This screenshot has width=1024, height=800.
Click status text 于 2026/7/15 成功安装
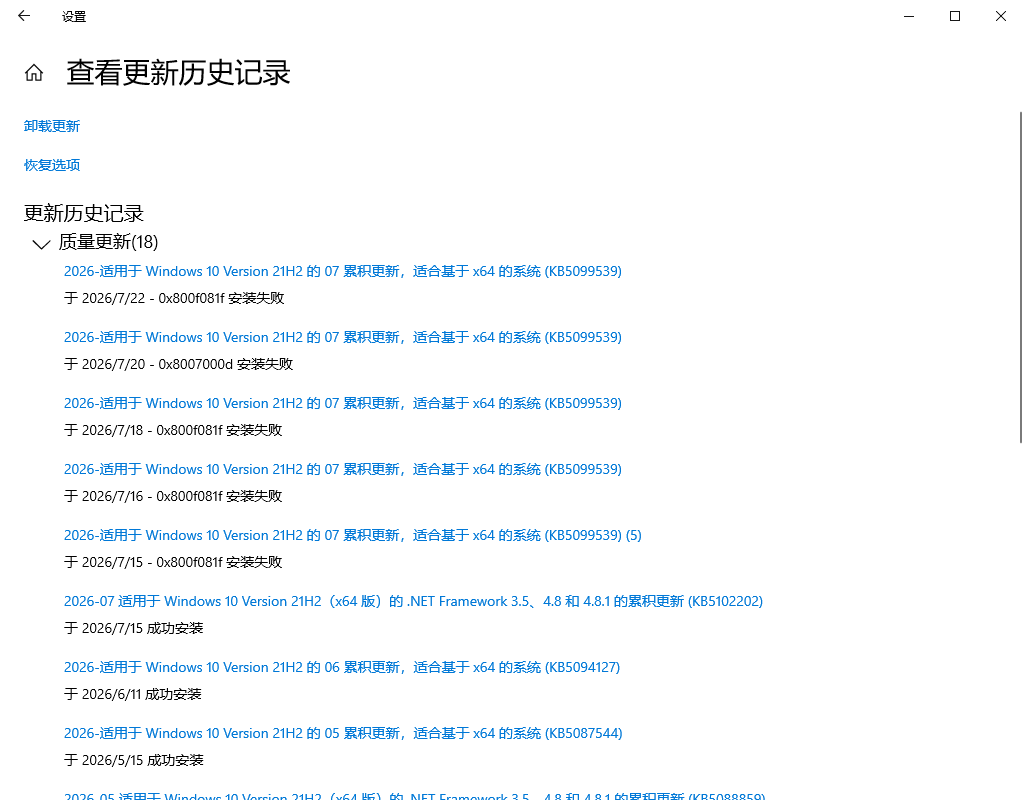coord(133,628)
